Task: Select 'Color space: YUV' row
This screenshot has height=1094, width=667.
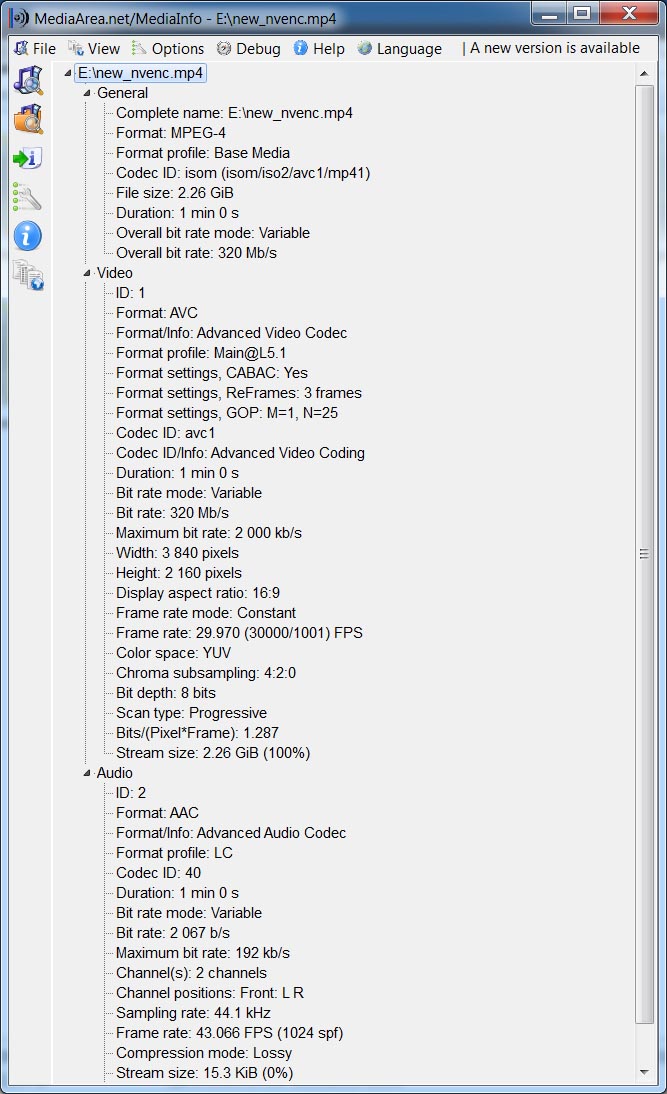Action: (173, 653)
